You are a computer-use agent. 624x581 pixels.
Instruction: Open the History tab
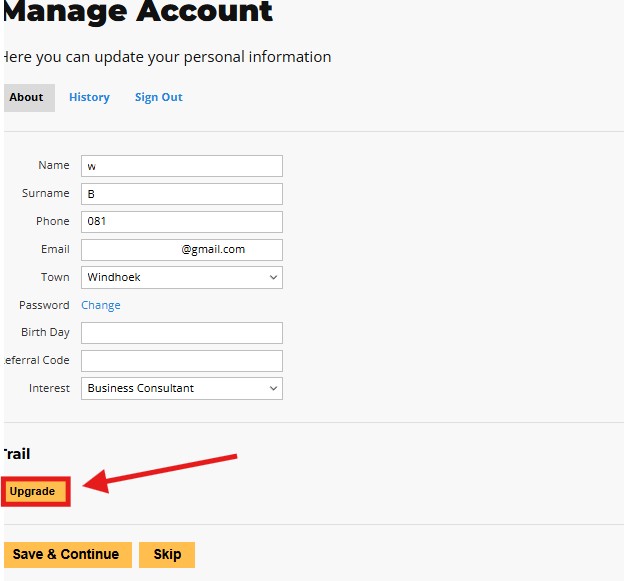(x=89, y=97)
